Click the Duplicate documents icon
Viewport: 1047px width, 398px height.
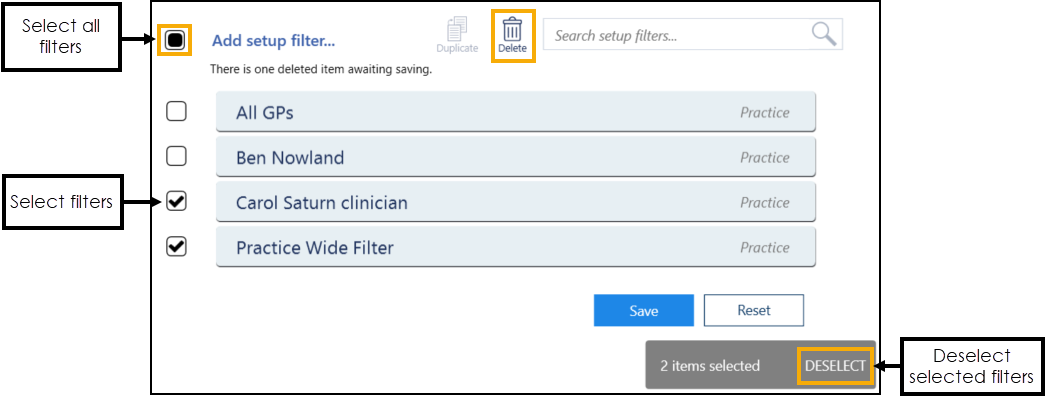click(x=457, y=29)
